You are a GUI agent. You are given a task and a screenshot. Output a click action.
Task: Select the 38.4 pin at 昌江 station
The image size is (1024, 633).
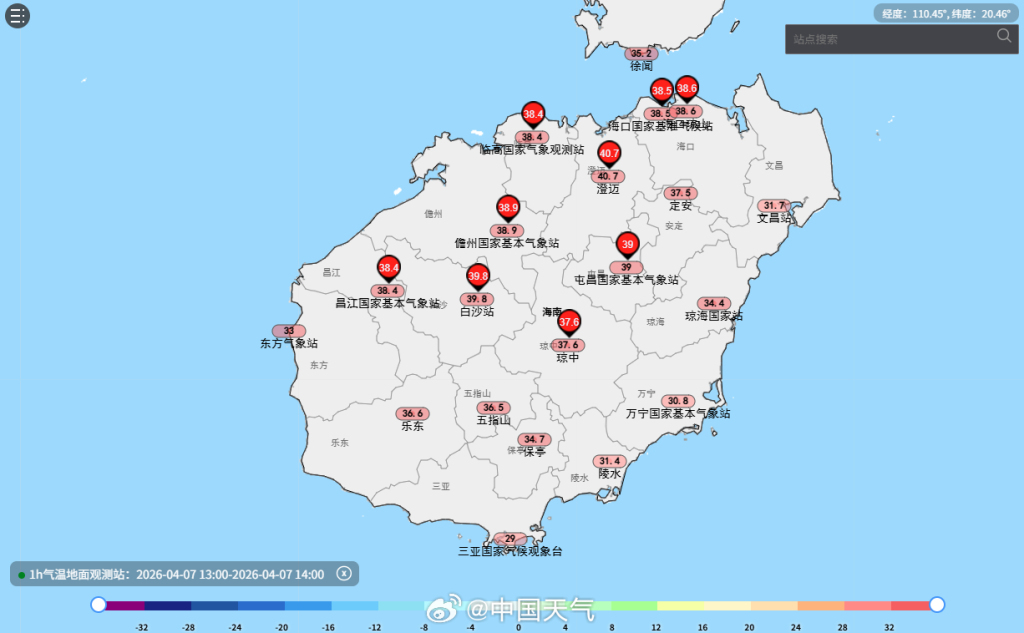pyautogui.click(x=388, y=269)
